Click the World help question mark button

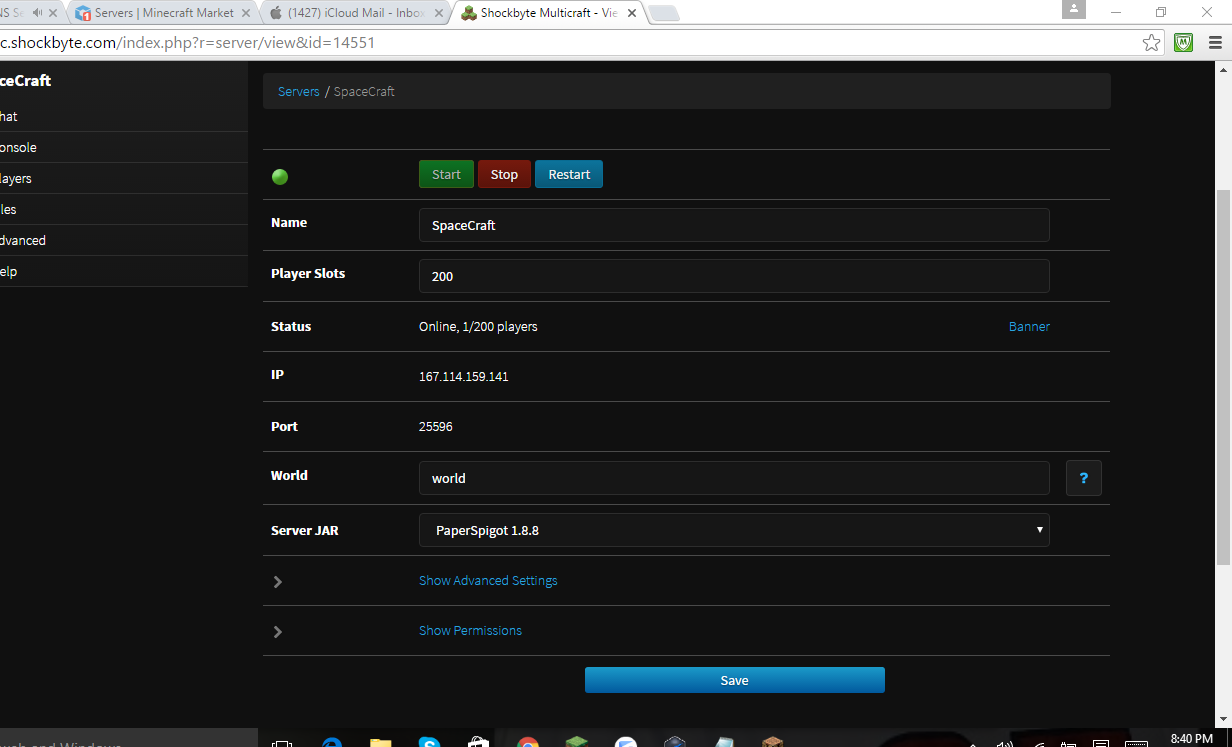(1084, 478)
